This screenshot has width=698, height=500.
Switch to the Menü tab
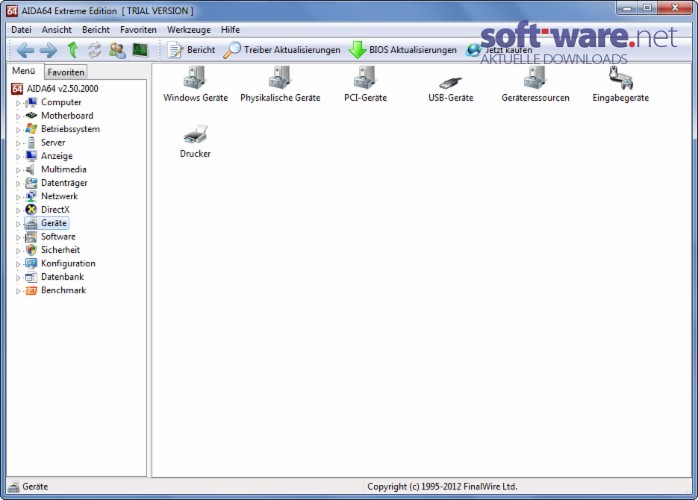(x=24, y=71)
